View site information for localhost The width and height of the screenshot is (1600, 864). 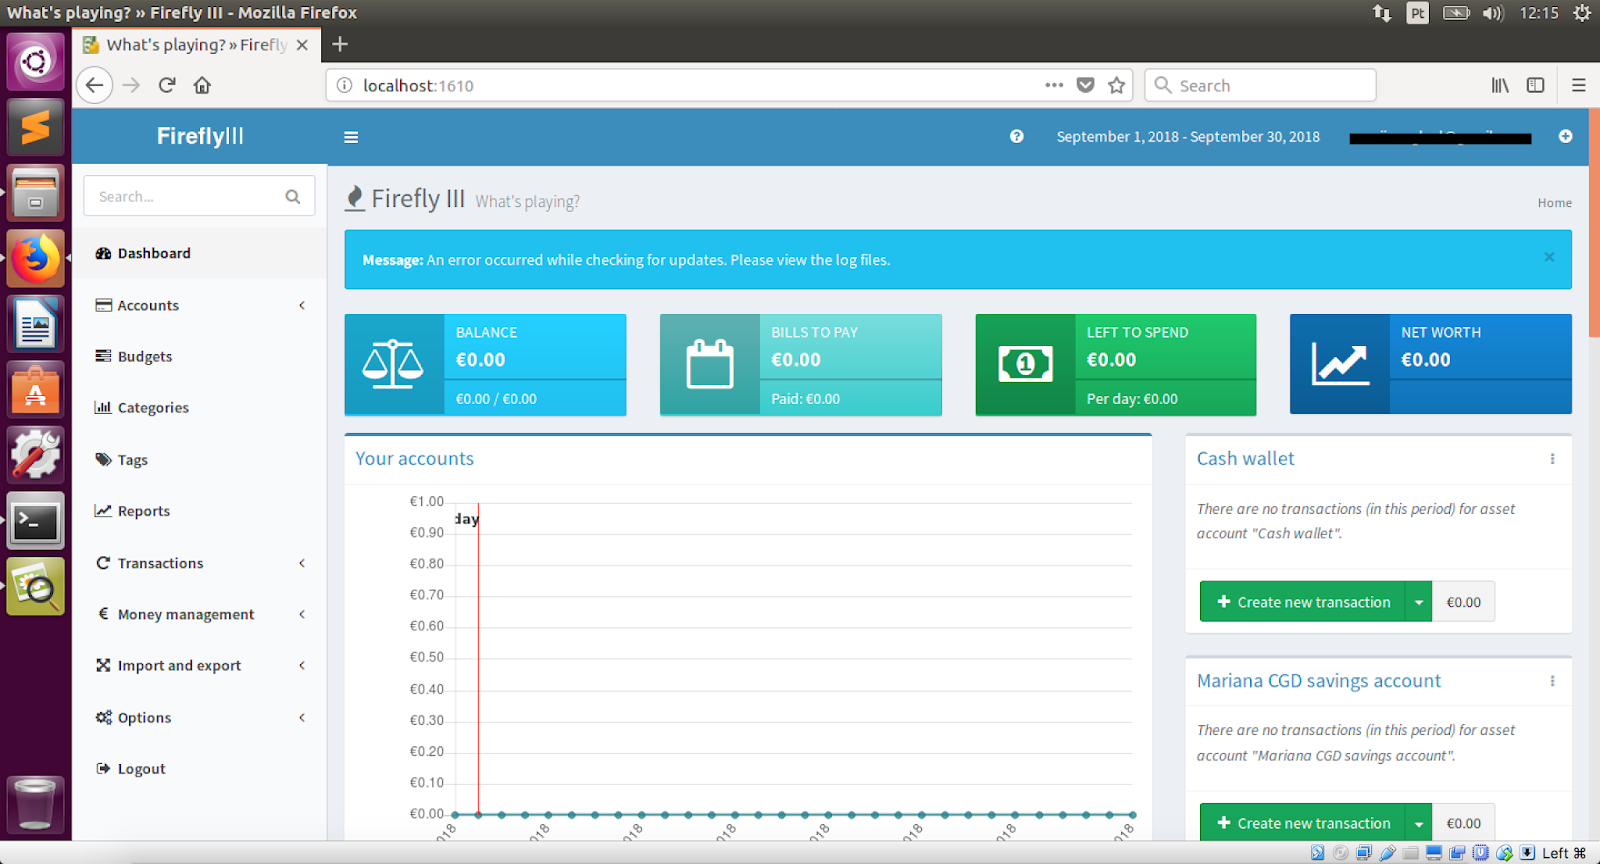coord(345,85)
